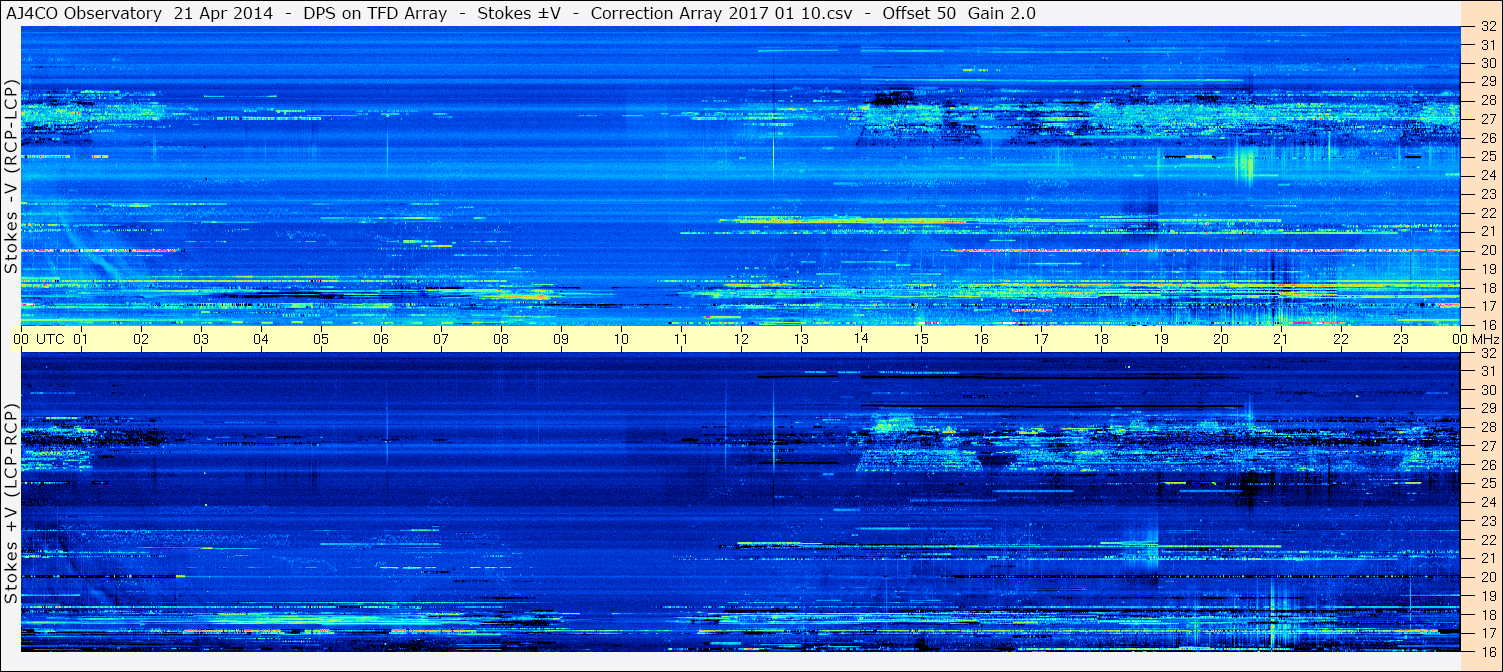Click the '00 UTC' time axis label

coord(38,339)
